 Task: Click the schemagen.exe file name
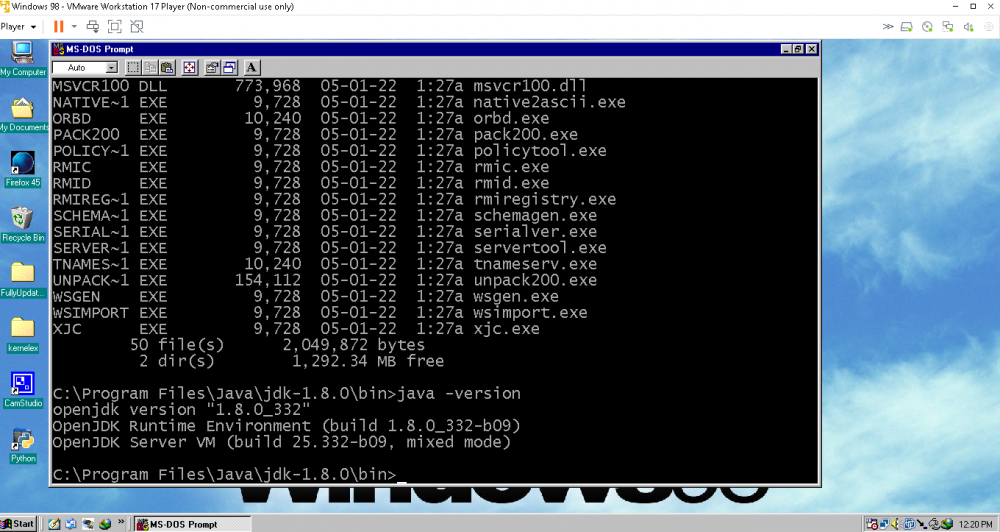tap(535, 216)
